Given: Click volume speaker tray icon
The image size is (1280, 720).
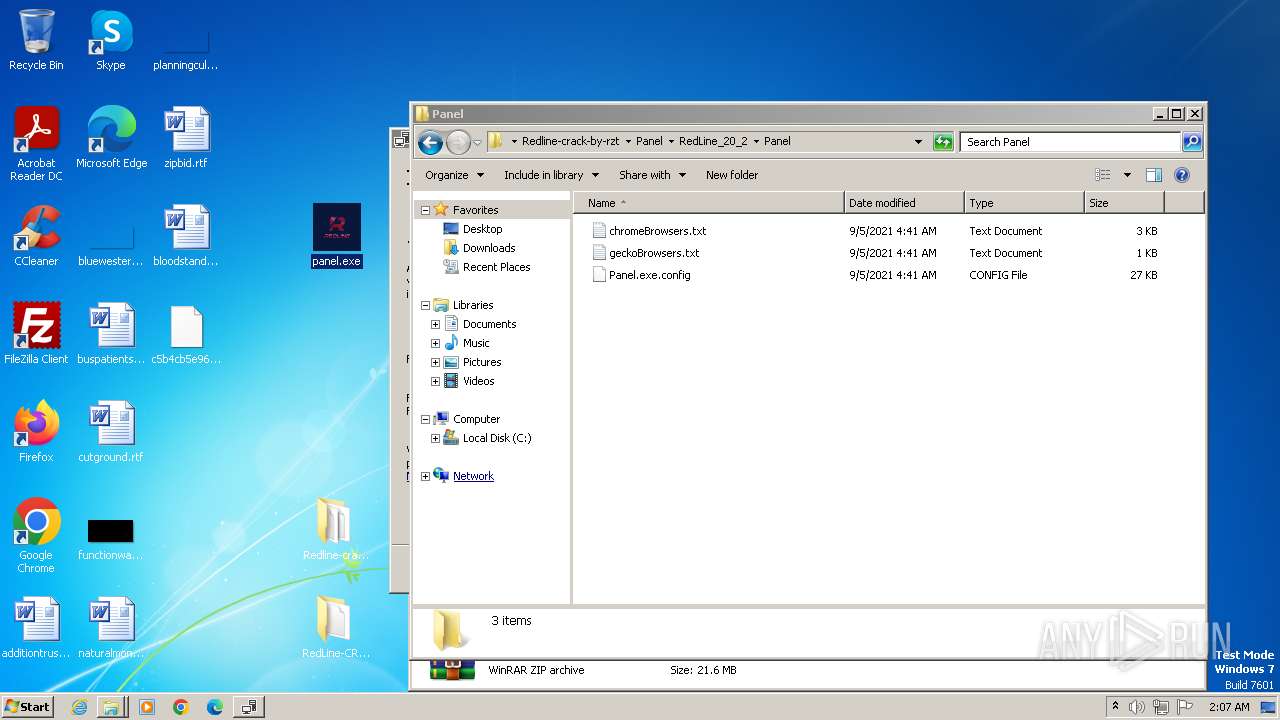Looking at the screenshot, I should click(1137, 707).
